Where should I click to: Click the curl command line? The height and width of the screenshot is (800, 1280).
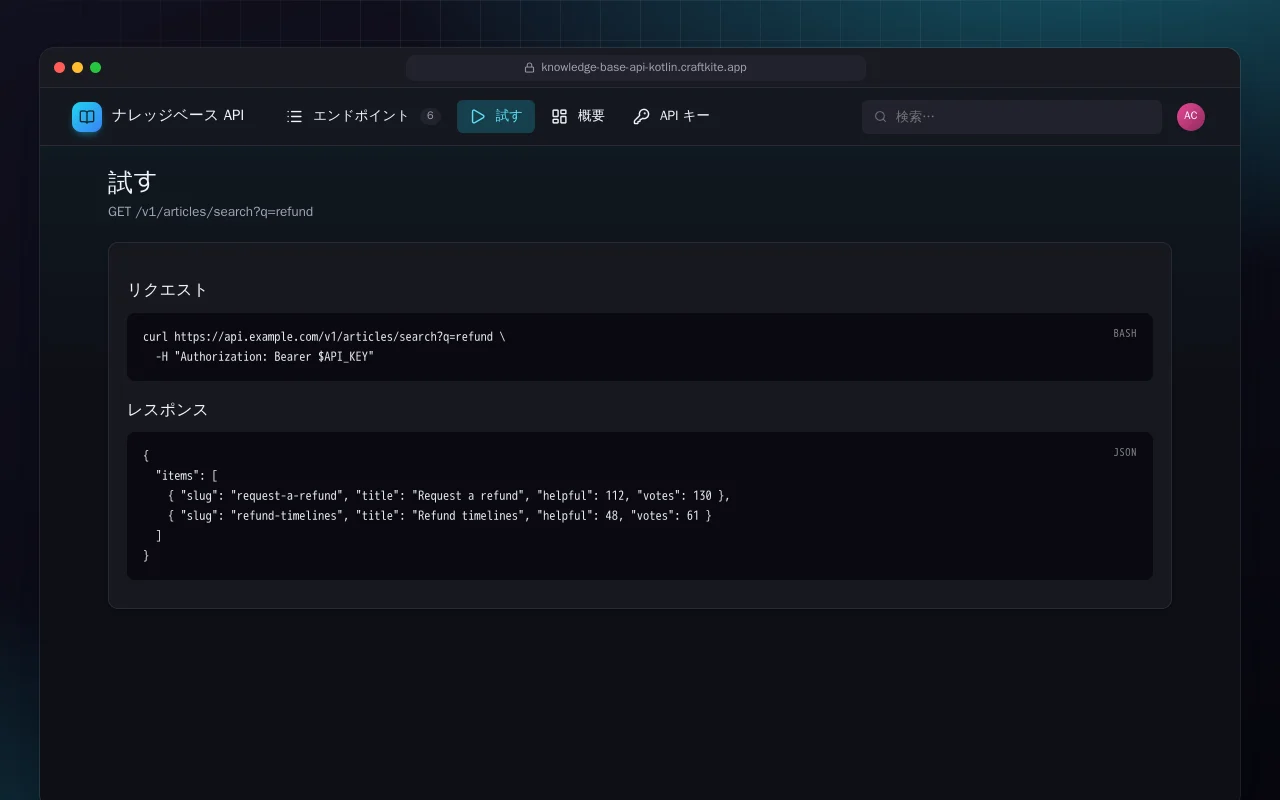click(324, 337)
